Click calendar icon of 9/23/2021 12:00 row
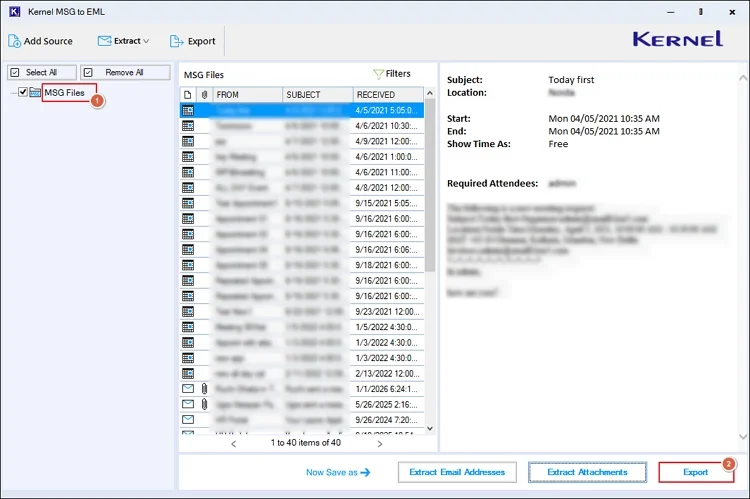 [188, 311]
